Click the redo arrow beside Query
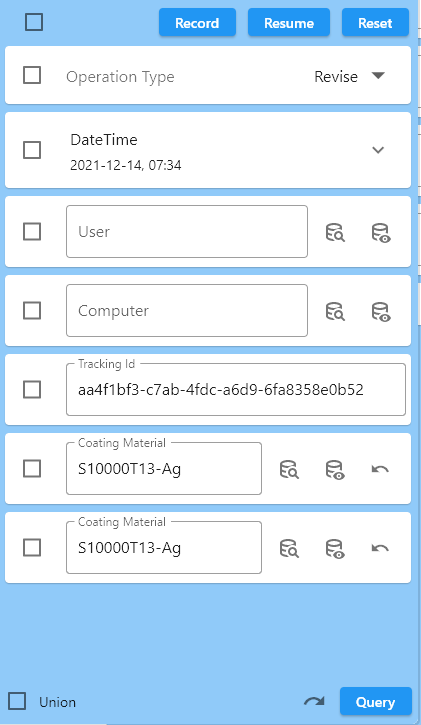 click(314, 701)
